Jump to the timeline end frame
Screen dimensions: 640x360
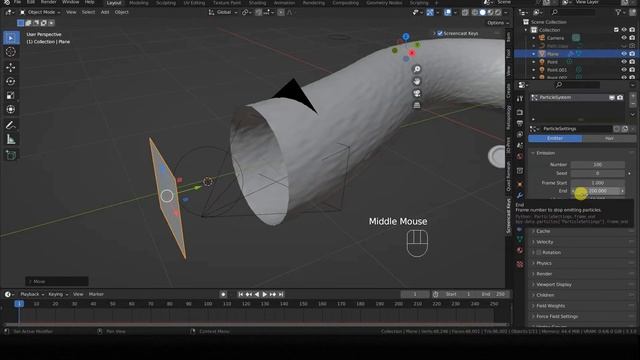pos(281,294)
